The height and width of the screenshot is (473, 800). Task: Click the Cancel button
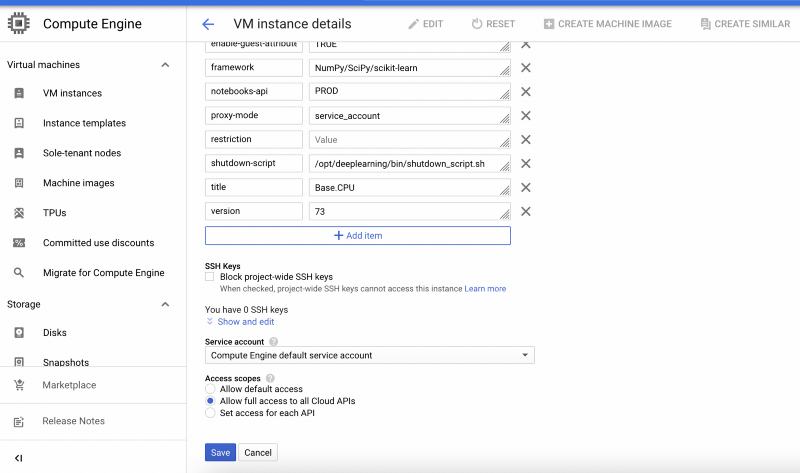(x=258, y=453)
